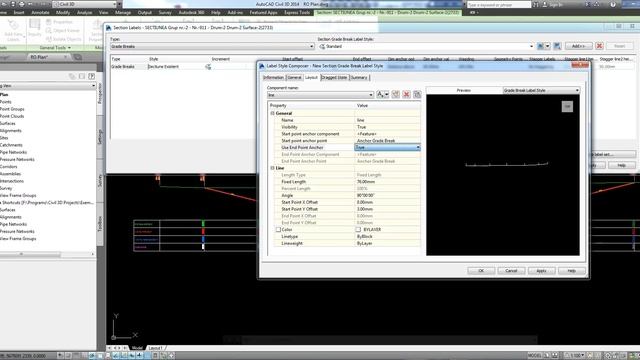Viewport: 640px width, 360px height.
Task: Select Intersections in the Prospector tree
Action: click(x=12, y=181)
